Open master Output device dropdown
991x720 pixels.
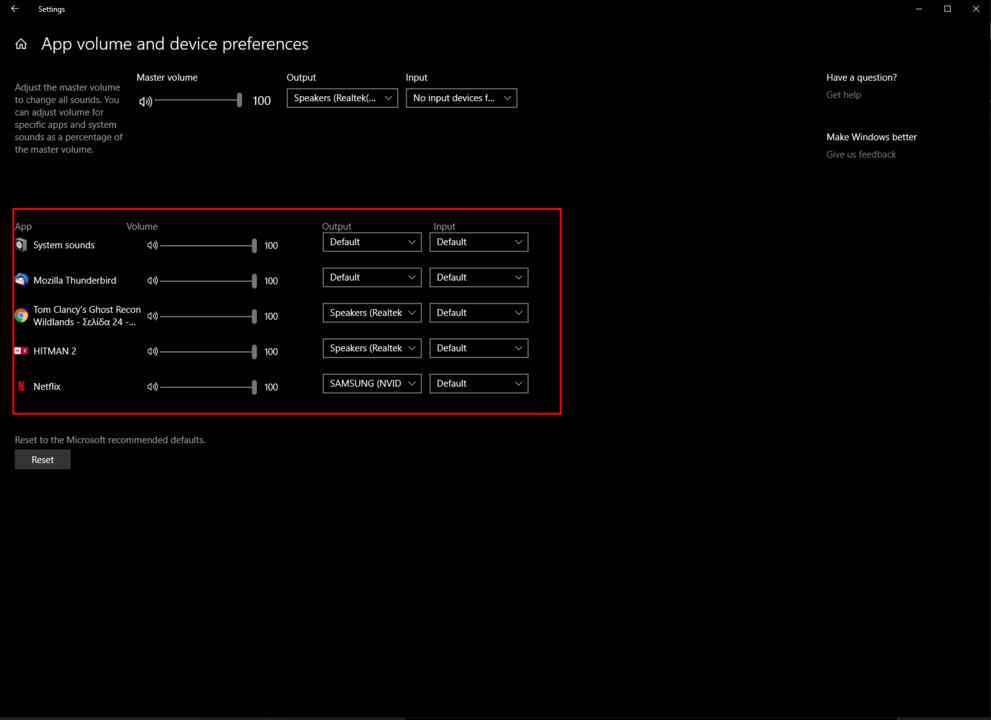[x=342, y=98]
